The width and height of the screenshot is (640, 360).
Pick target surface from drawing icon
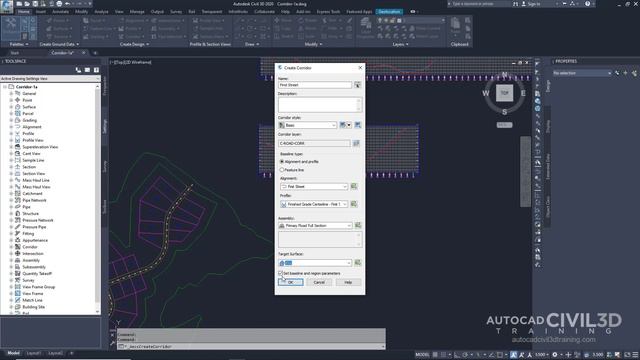[x=358, y=263]
